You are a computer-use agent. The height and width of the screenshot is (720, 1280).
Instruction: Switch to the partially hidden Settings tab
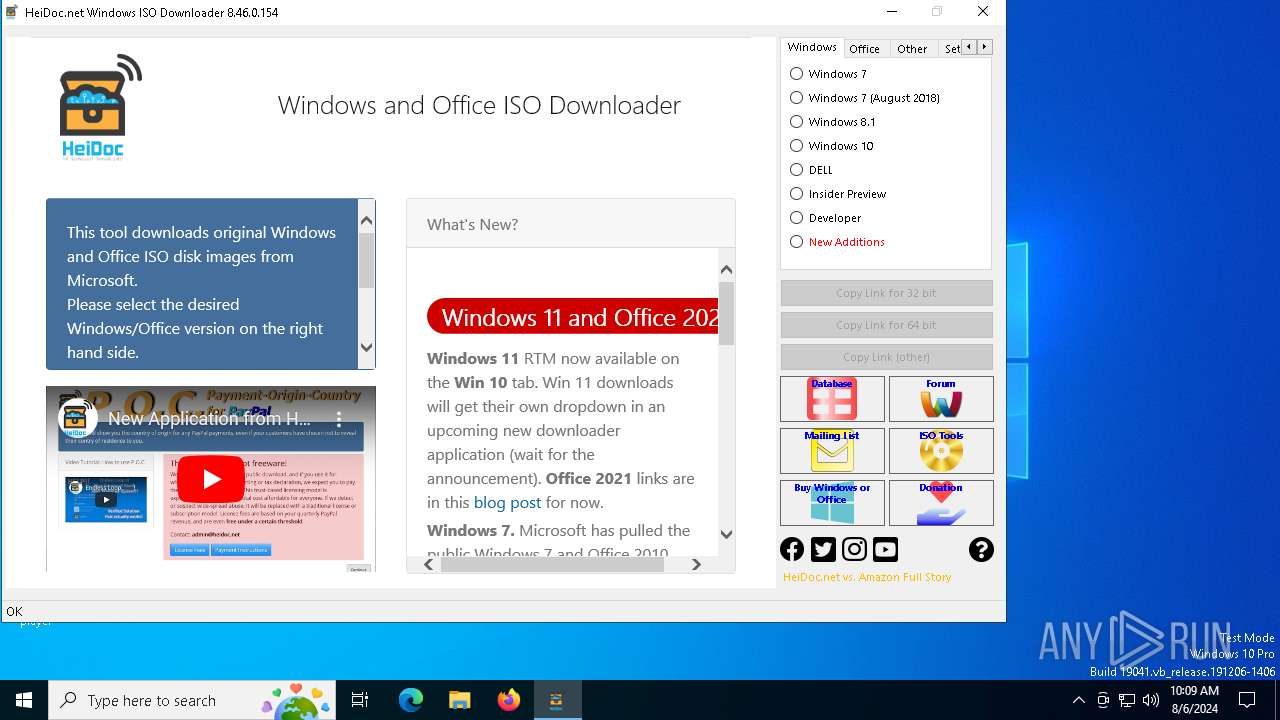[950, 48]
